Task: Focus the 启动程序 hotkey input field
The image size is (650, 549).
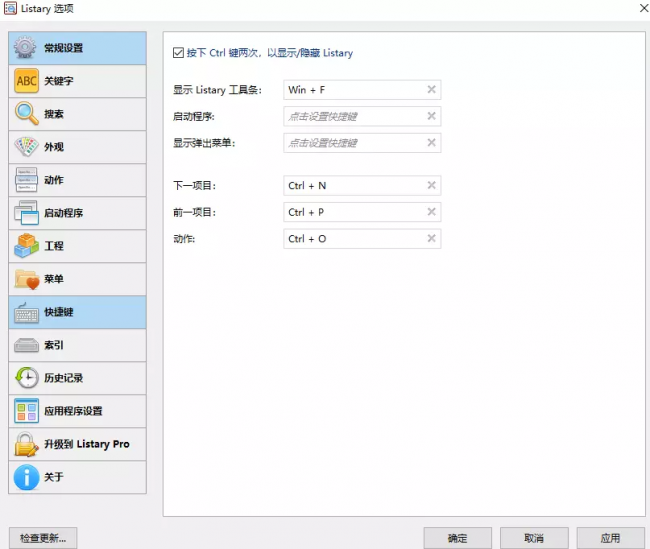Action: point(362,116)
